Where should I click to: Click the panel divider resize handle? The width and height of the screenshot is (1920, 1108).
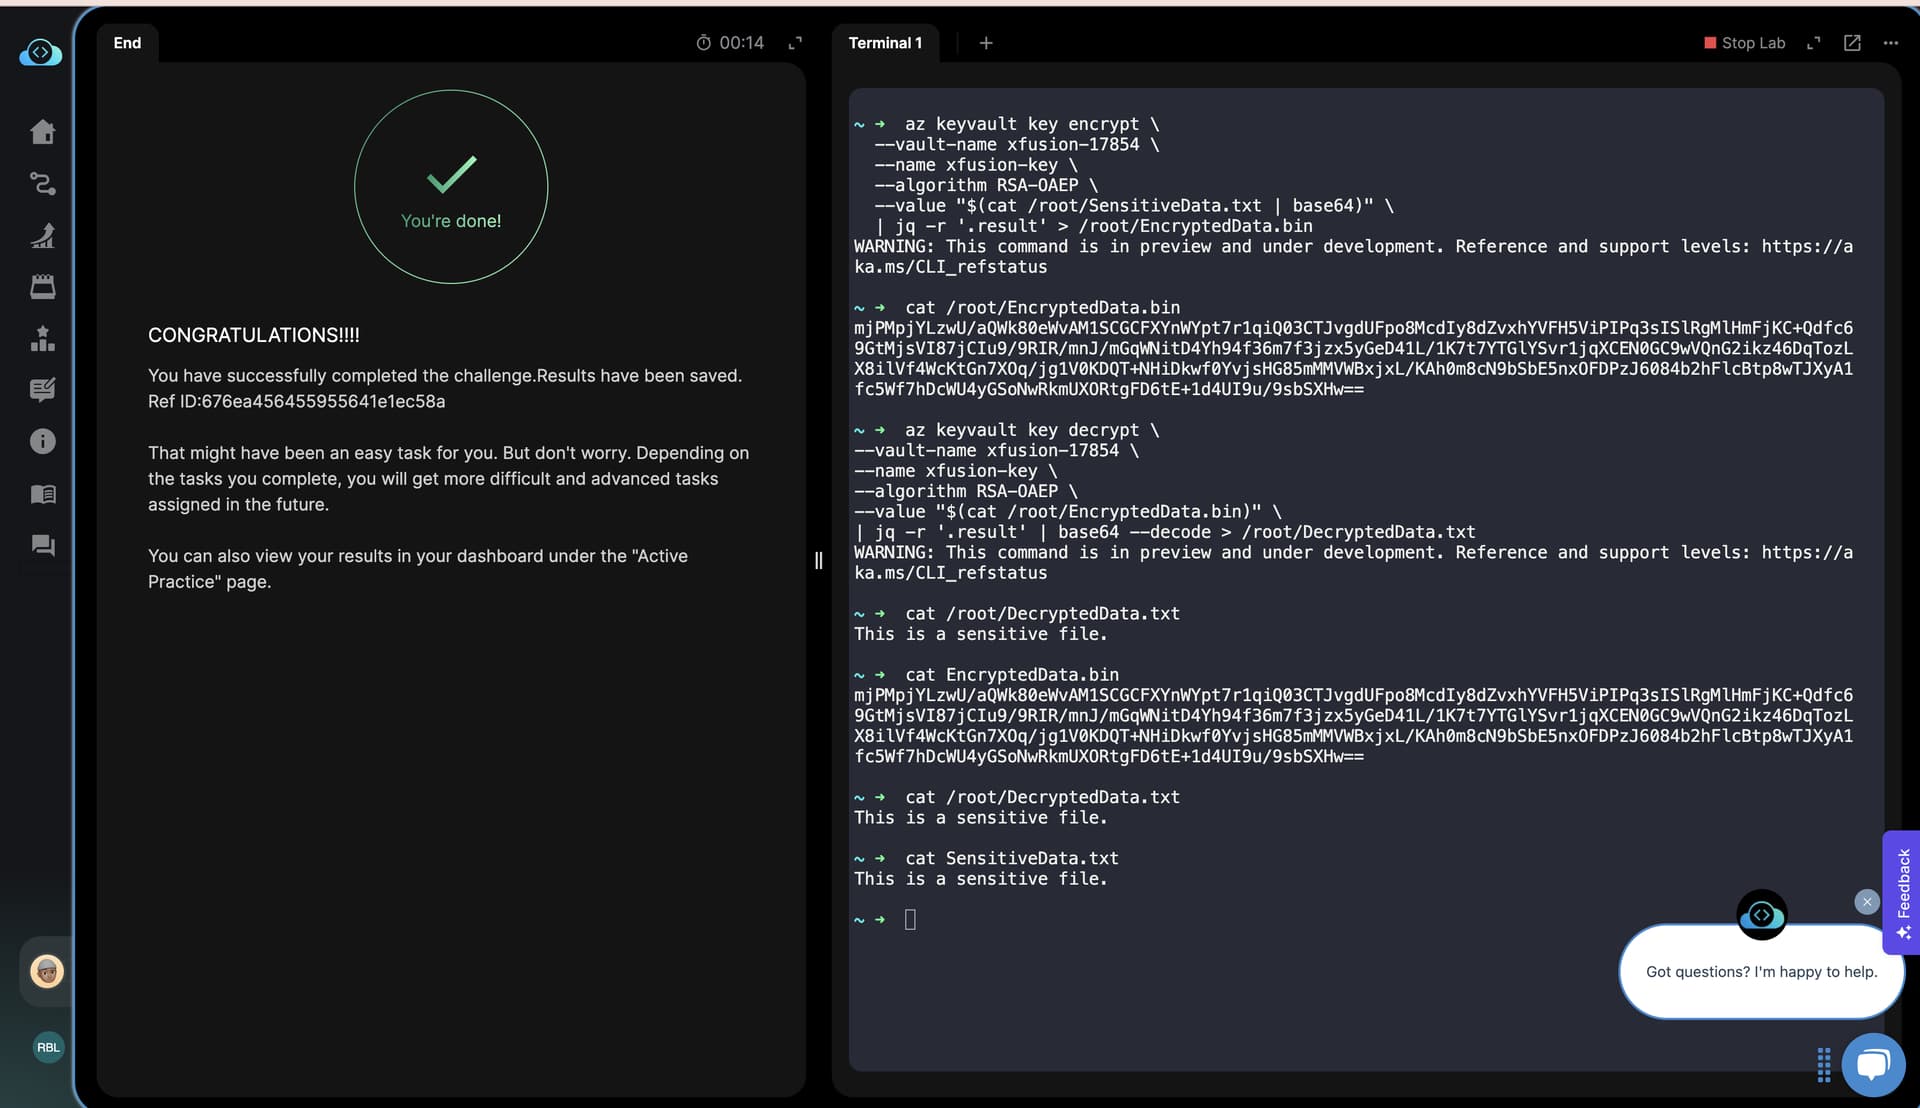click(x=818, y=561)
